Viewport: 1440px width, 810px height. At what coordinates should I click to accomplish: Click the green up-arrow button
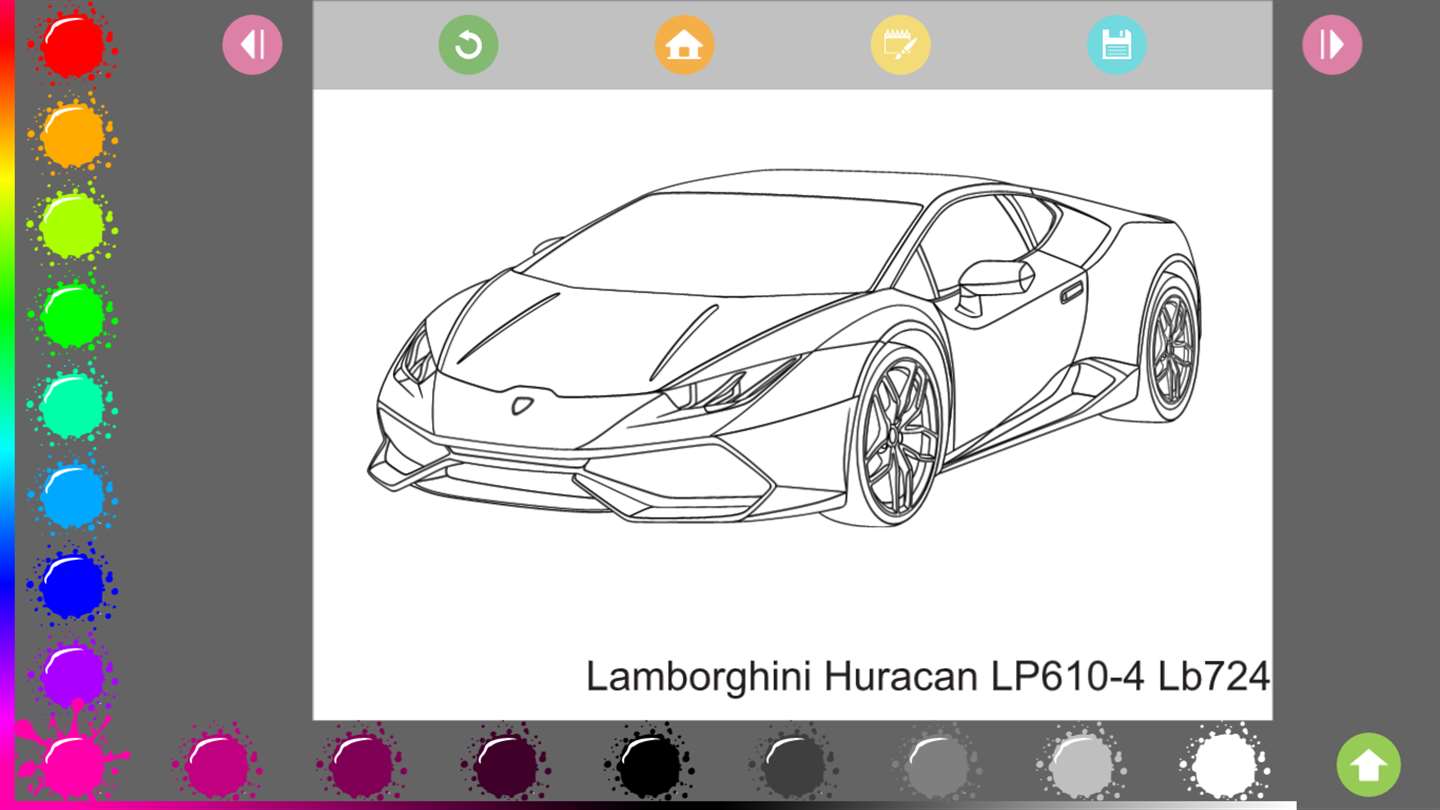tap(1368, 765)
